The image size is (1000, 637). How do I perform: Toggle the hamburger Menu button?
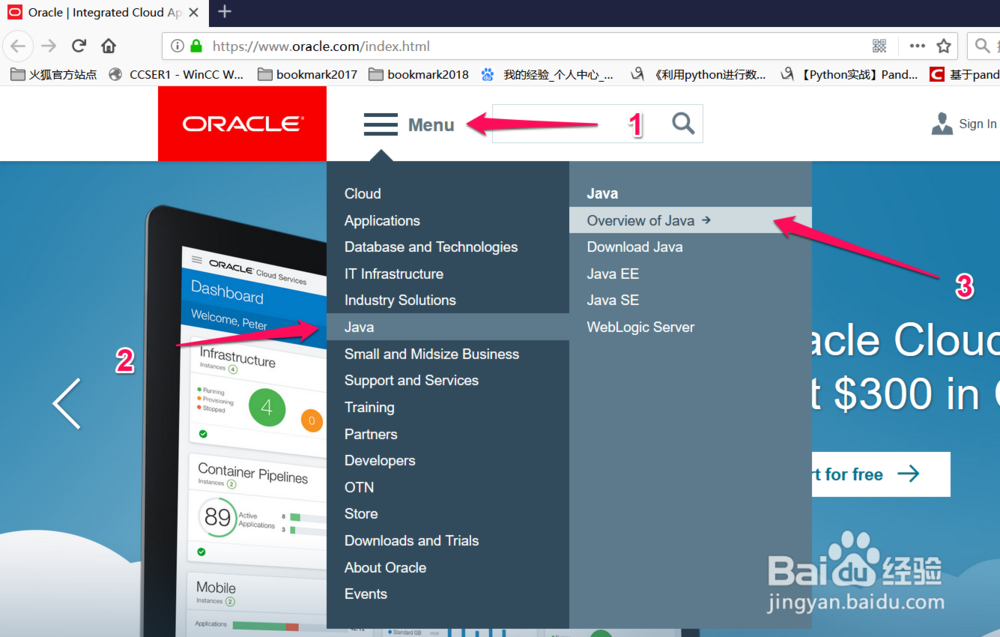[x=409, y=124]
